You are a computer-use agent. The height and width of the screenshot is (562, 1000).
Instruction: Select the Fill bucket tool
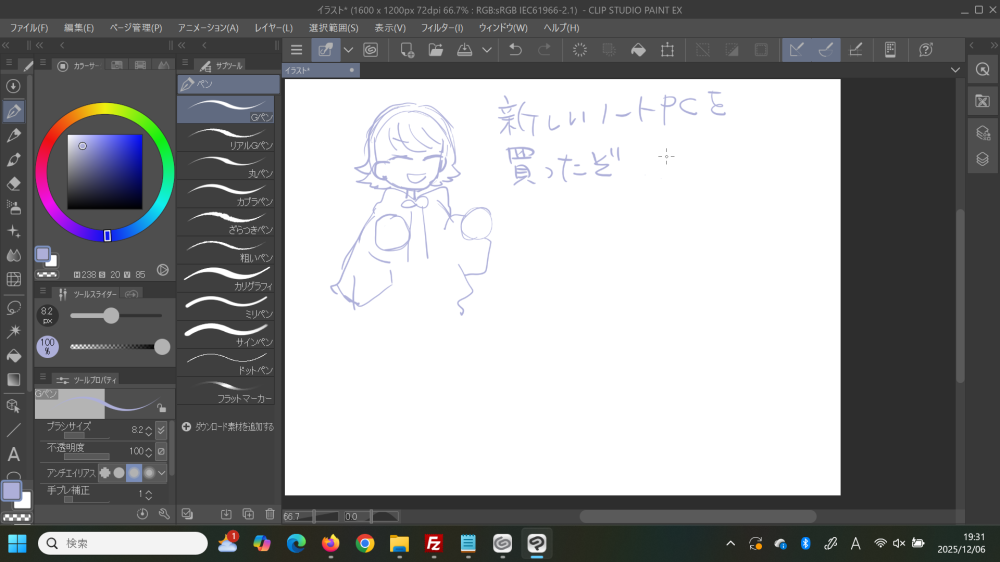[x=14, y=355]
